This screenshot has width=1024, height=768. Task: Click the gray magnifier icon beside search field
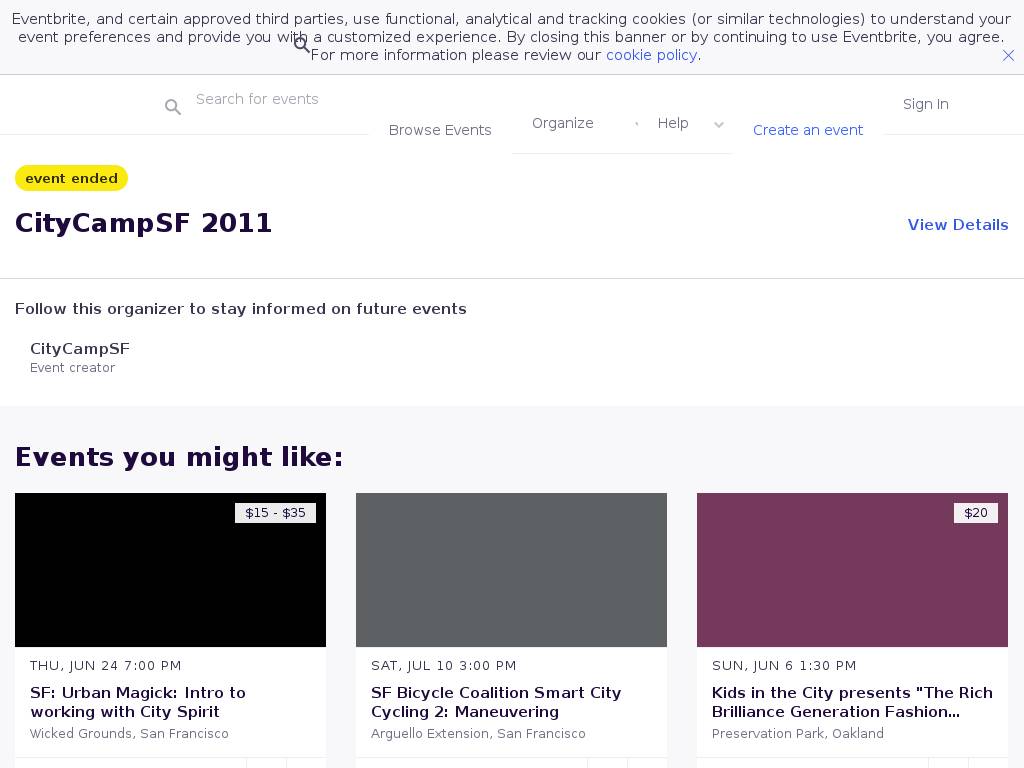click(173, 107)
